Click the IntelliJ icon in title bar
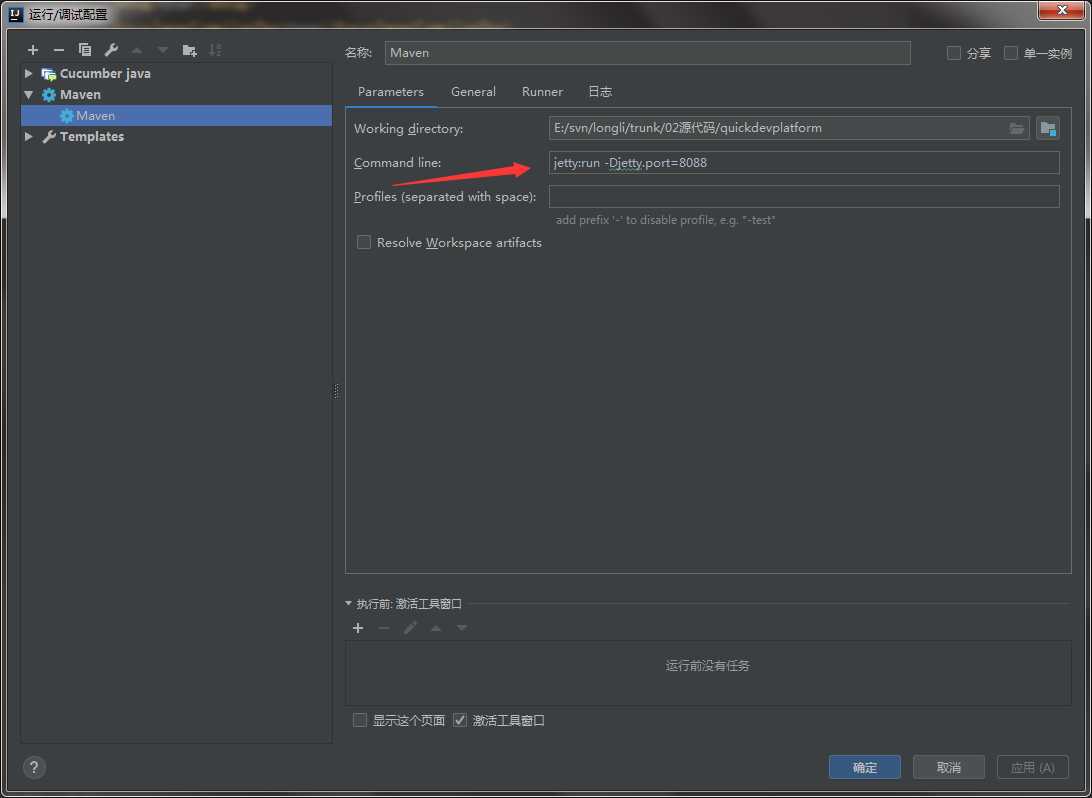The width and height of the screenshot is (1092, 798). click(16, 14)
